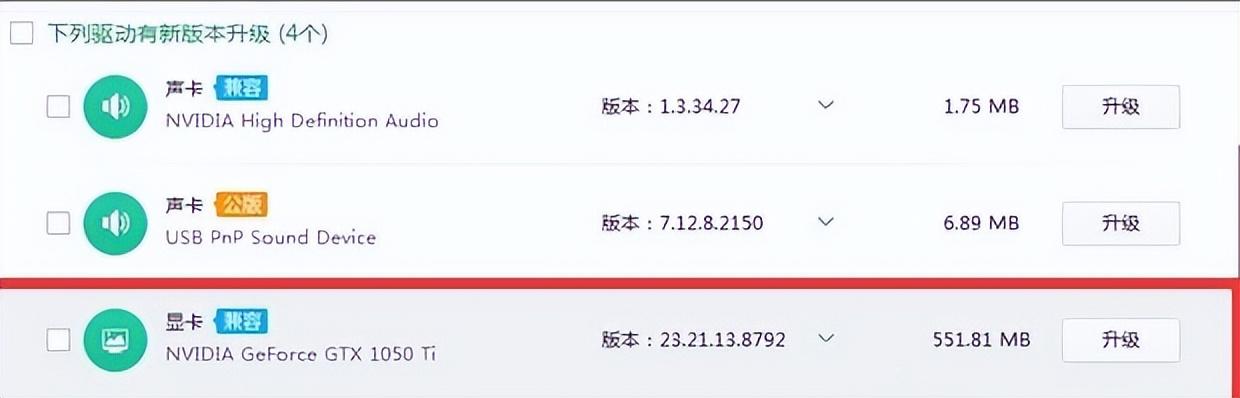The width and height of the screenshot is (1240, 398).
Task: Click the USB PnP Sound Device speaker icon
Action: 114,223
